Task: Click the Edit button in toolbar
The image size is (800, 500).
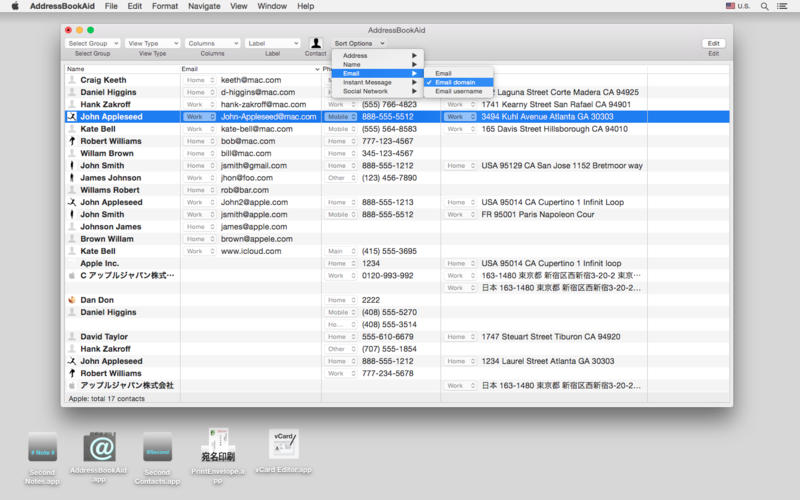Action: pyautogui.click(x=713, y=44)
